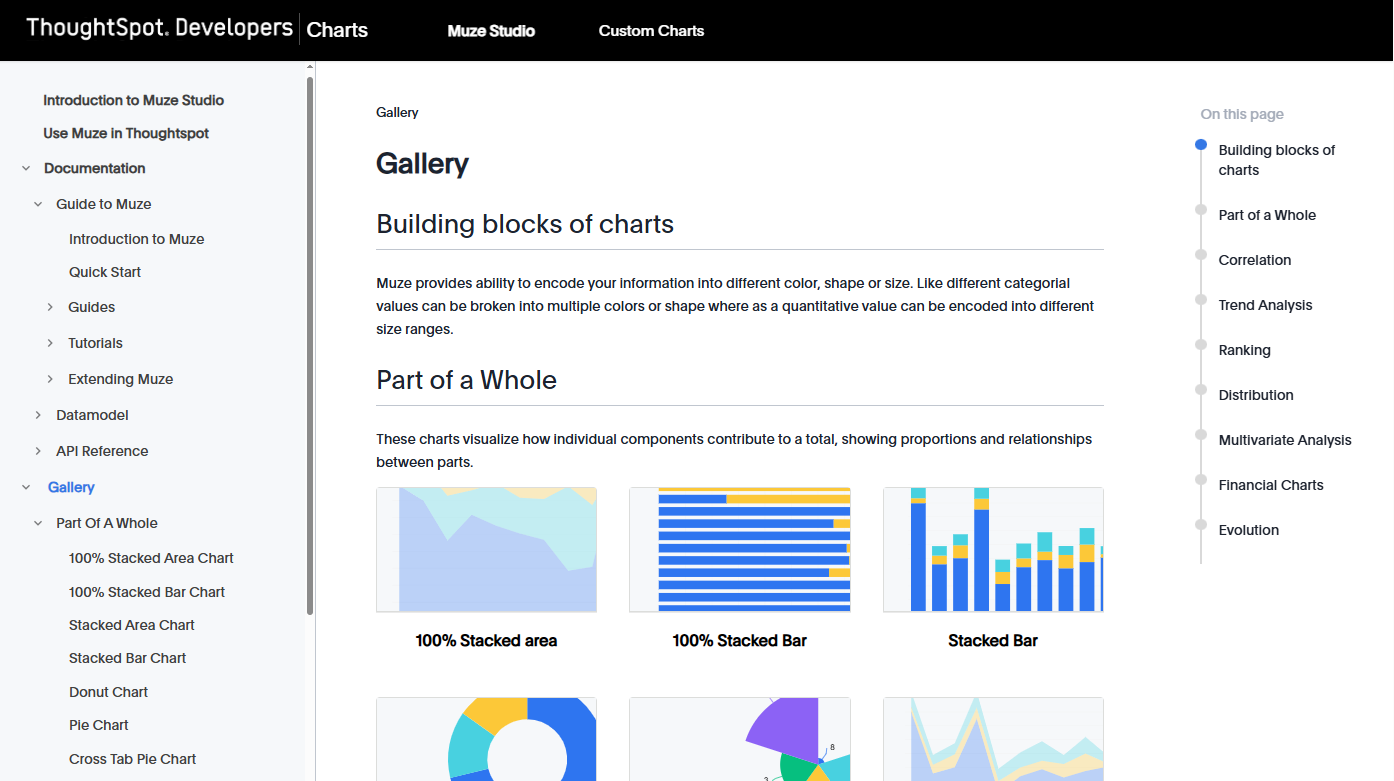Screen dimensions: 1394x781
Task: Open the Stacked Bar chart preview
Action: [993, 550]
